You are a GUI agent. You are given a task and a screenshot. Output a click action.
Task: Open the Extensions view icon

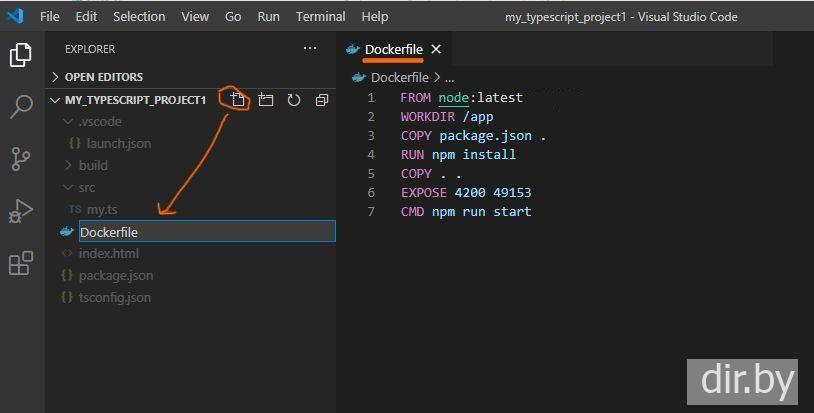point(20,264)
